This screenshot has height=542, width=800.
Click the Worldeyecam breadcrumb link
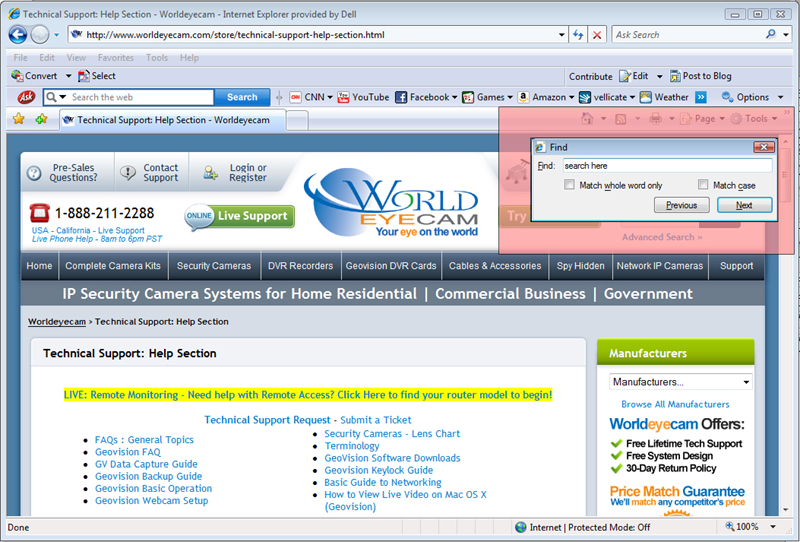57,322
